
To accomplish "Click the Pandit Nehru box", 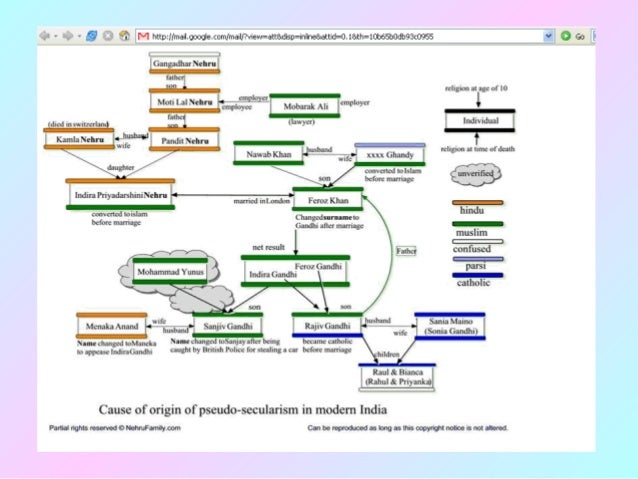I will click(x=184, y=140).
